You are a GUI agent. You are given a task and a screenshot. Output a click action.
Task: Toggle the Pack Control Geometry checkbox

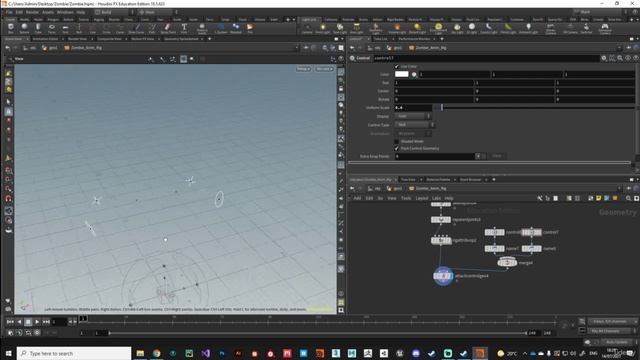point(397,148)
